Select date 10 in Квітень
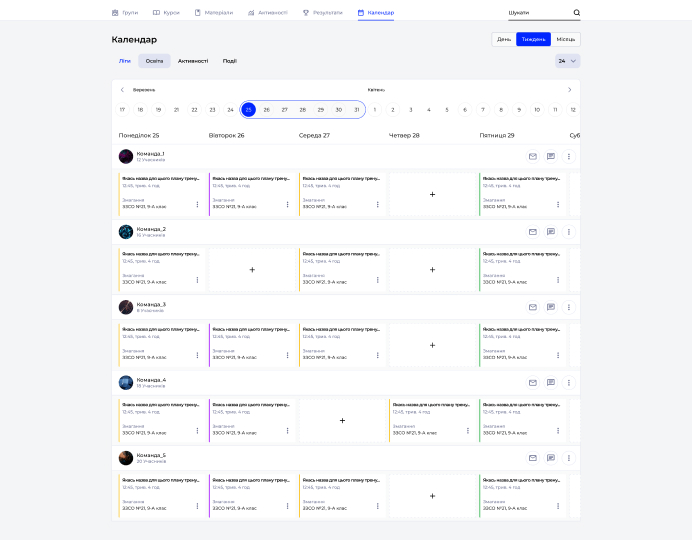Viewport: 692px width, 540px height. [x=537, y=110]
